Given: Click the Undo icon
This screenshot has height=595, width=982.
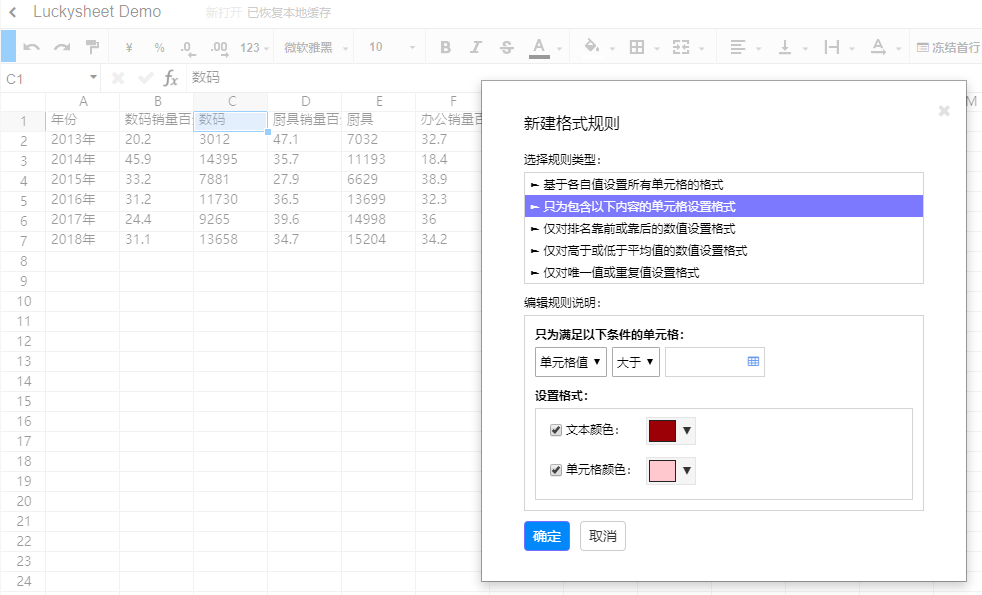Looking at the screenshot, I should click(31, 46).
